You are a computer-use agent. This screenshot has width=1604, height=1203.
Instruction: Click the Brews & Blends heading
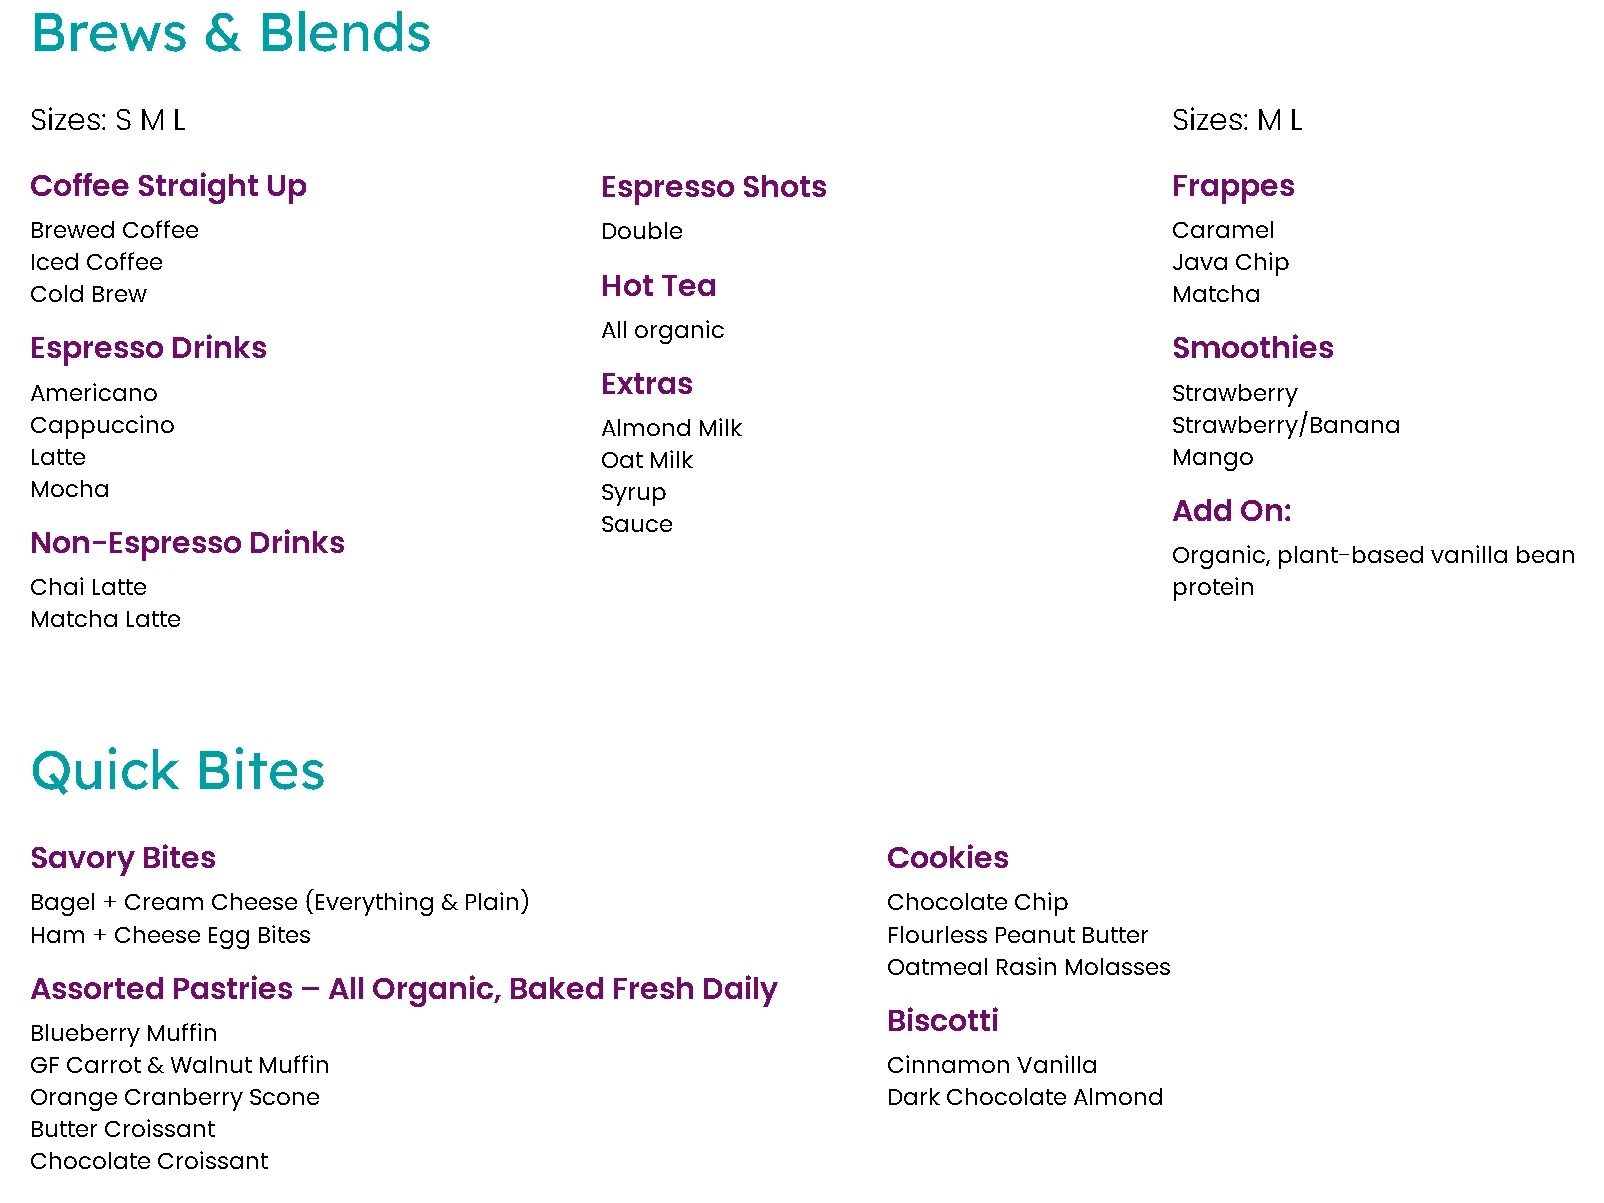point(231,33)
